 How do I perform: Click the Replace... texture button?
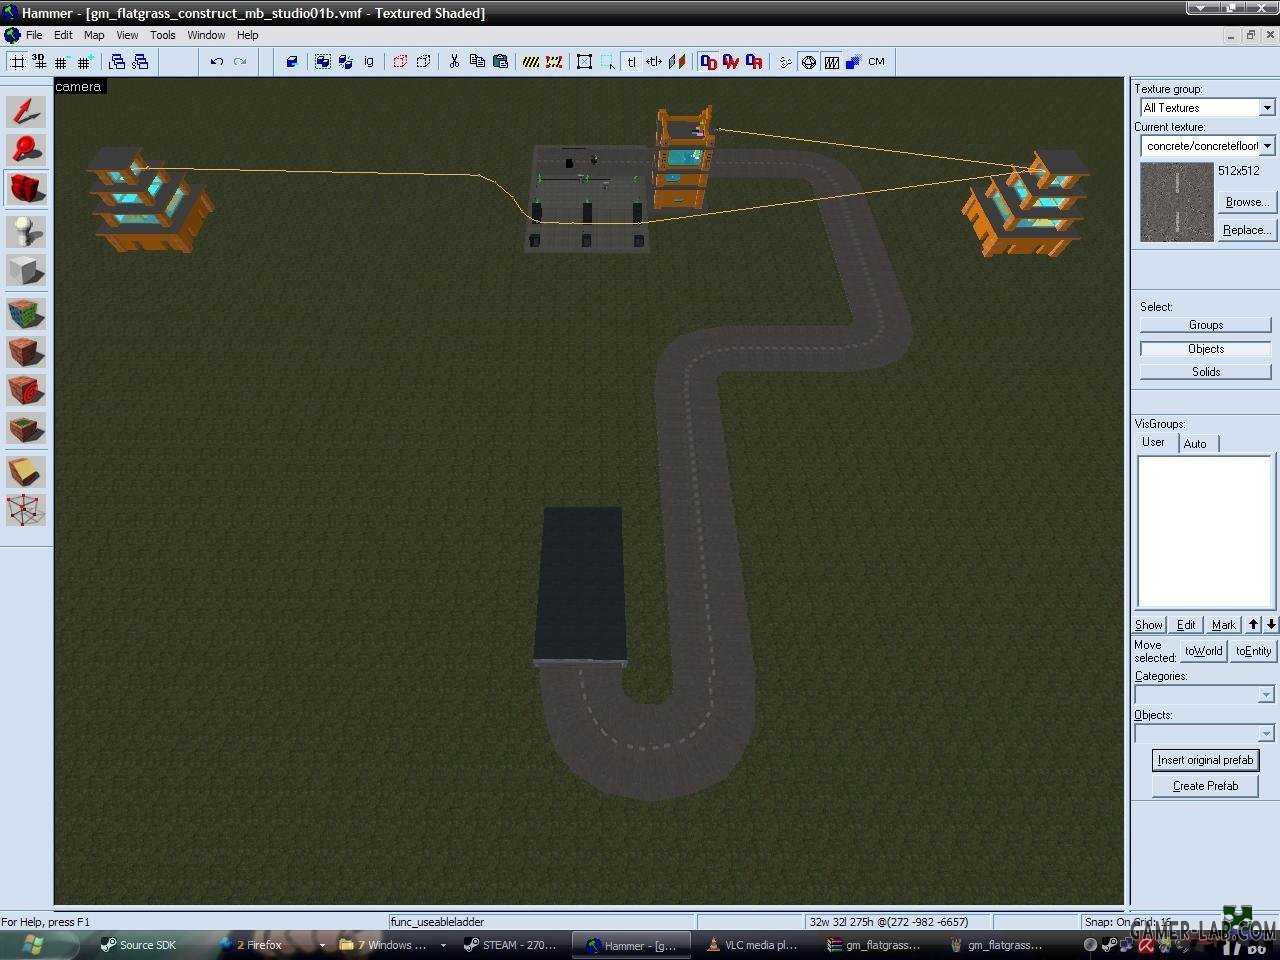(x=1247, y=230)
